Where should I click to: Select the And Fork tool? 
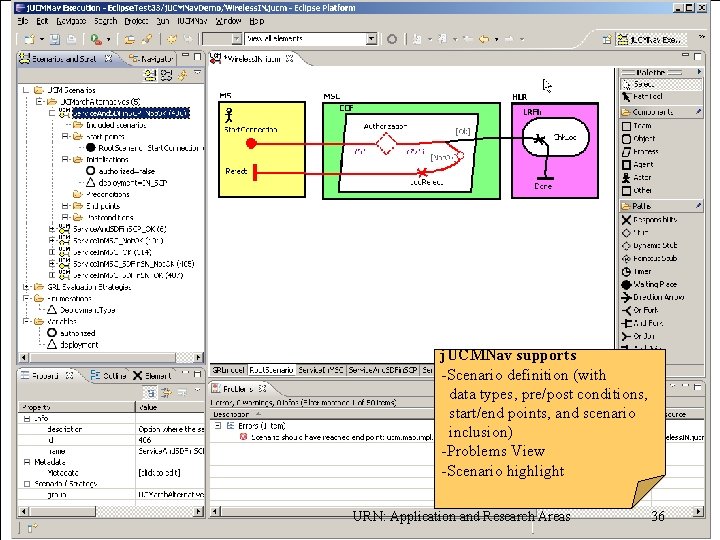[642, 323]
